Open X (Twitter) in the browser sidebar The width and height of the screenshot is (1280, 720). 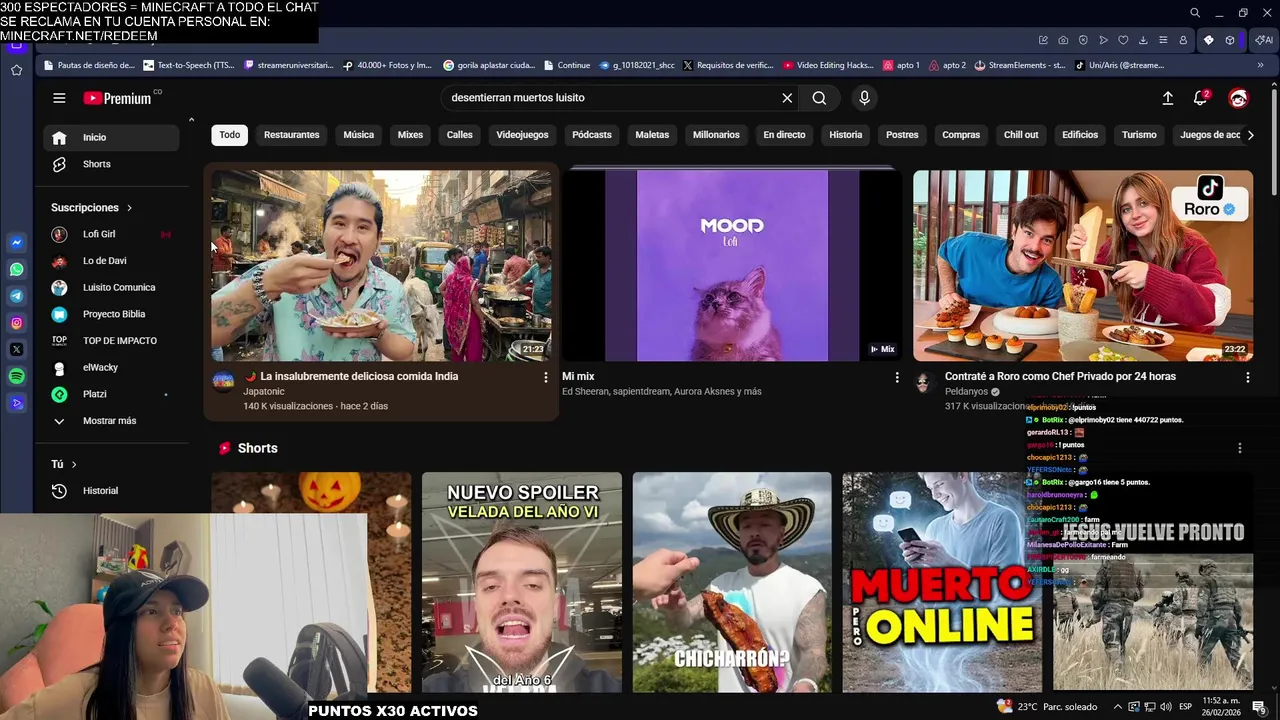(17, 349)
